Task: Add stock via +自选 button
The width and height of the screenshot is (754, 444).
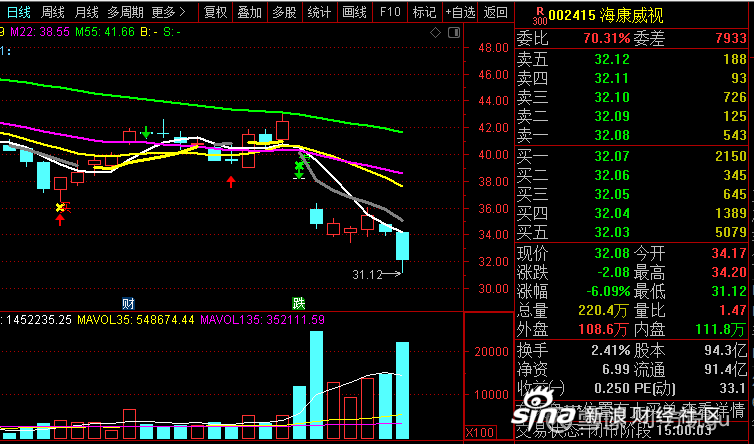Action: pos(460,12)
